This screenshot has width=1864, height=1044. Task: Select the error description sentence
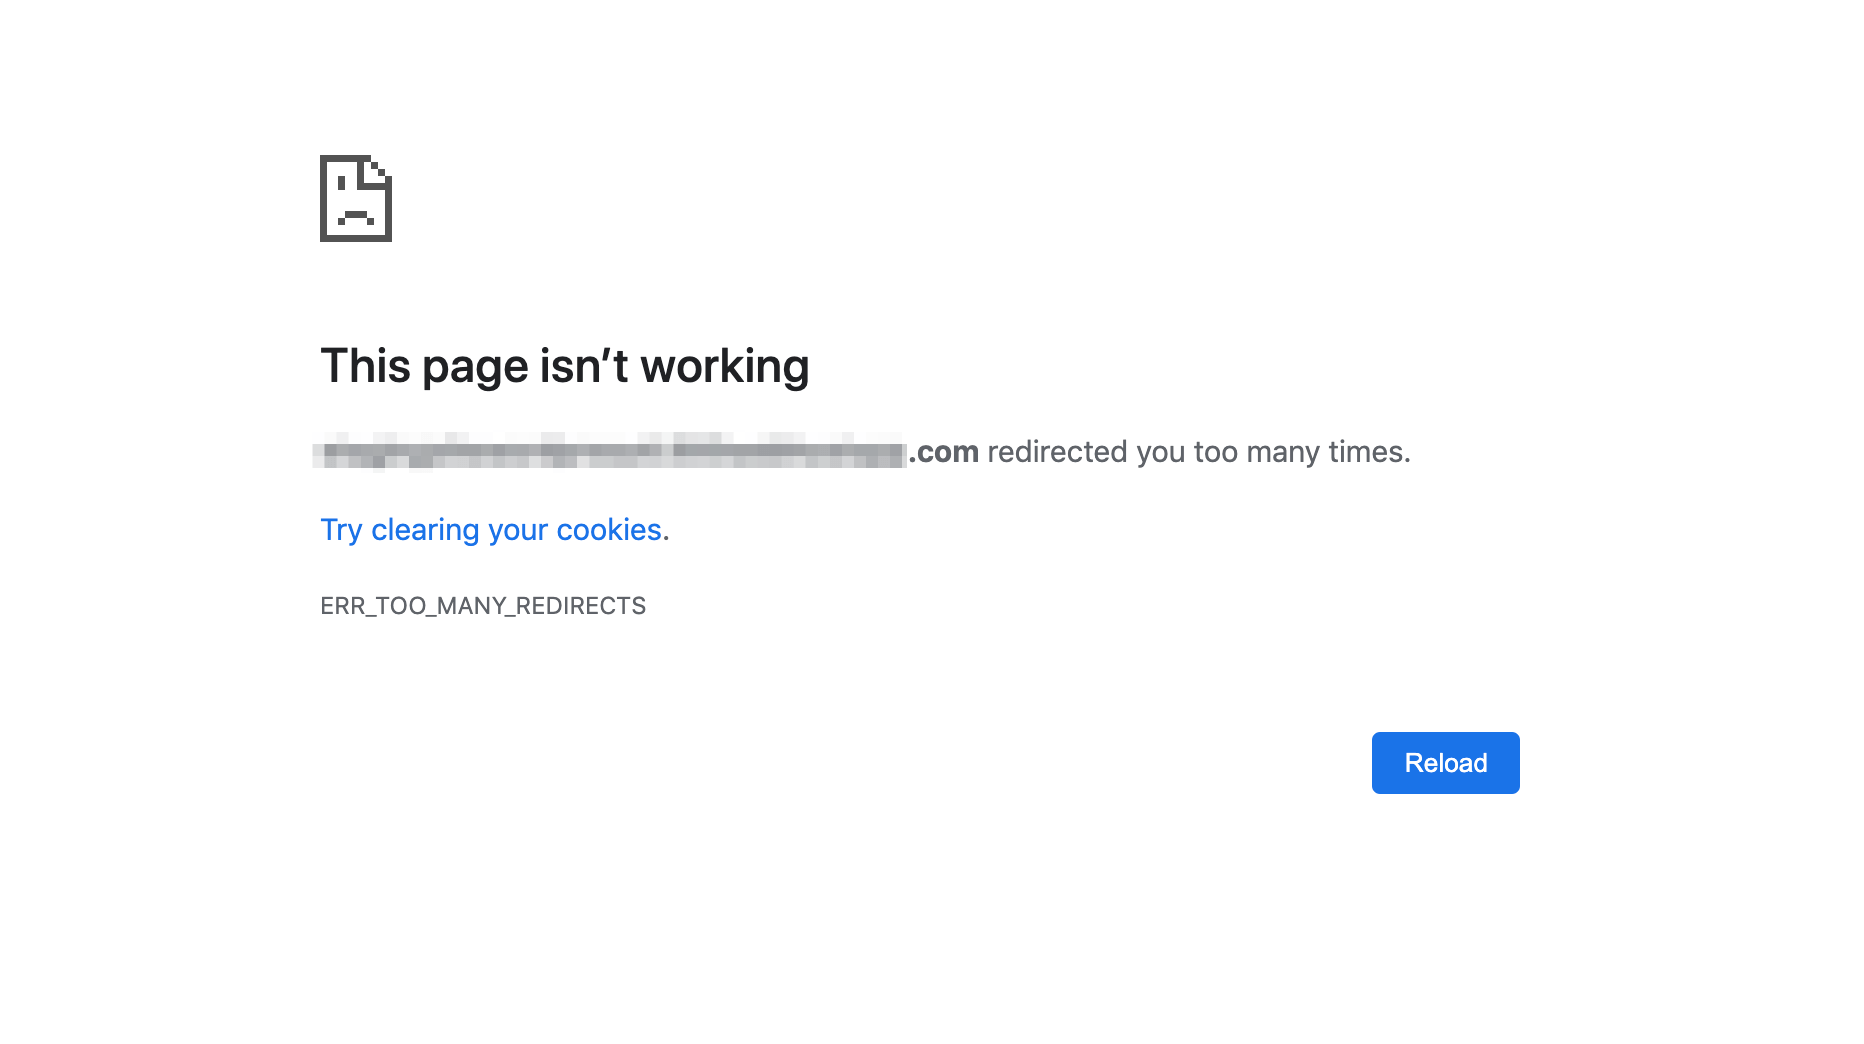pos(865,452)
